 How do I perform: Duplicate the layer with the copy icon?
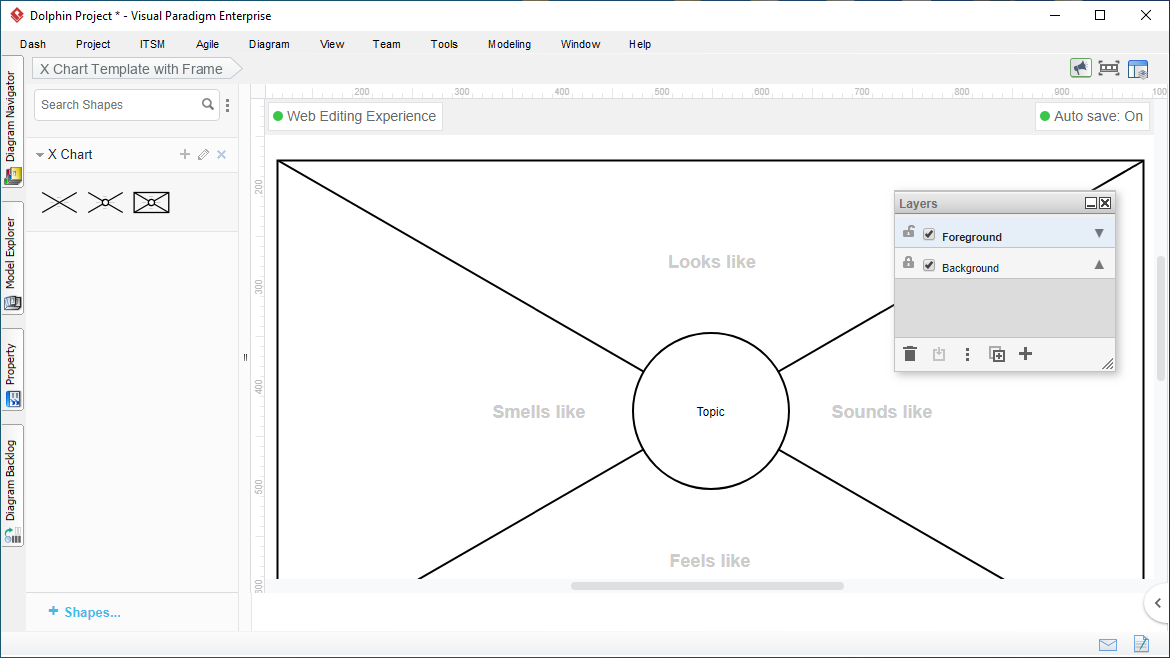(997, 354)
